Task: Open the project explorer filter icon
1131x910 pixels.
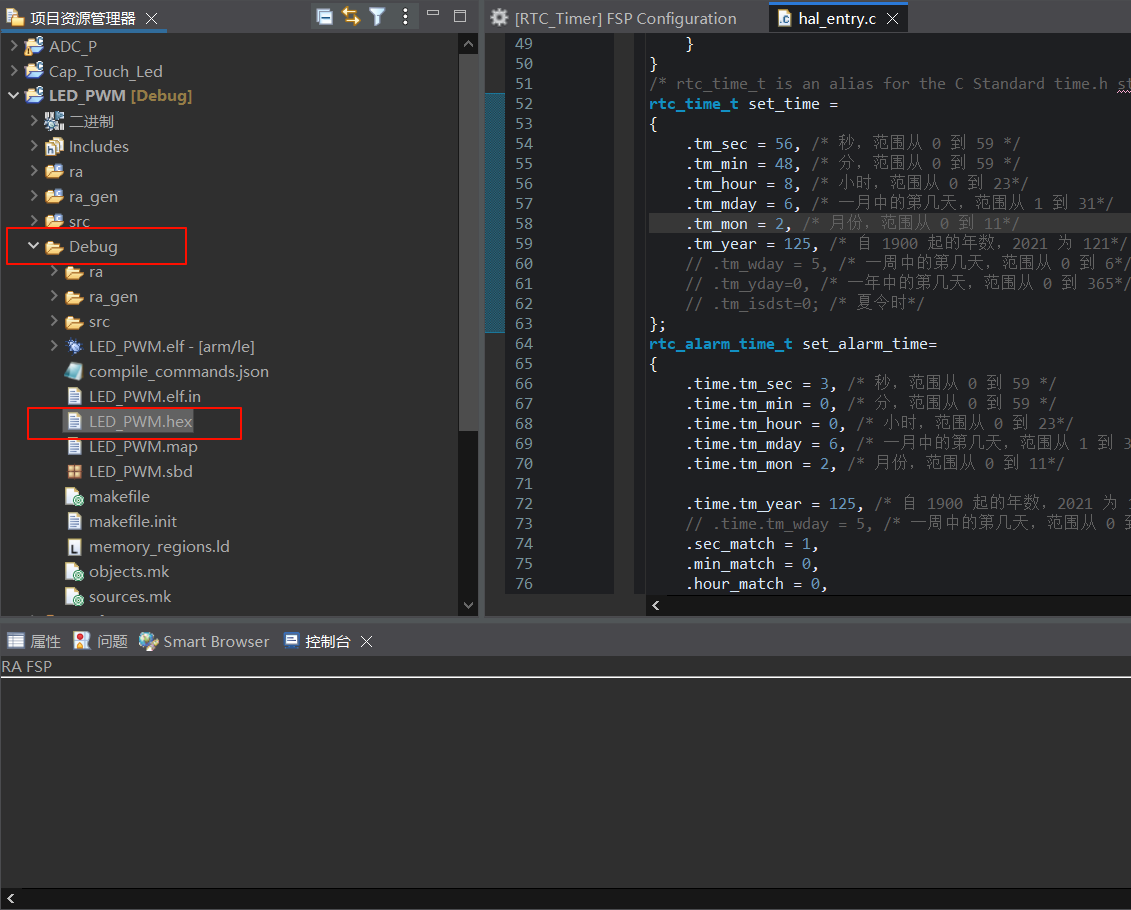Action: pos(377,16)
